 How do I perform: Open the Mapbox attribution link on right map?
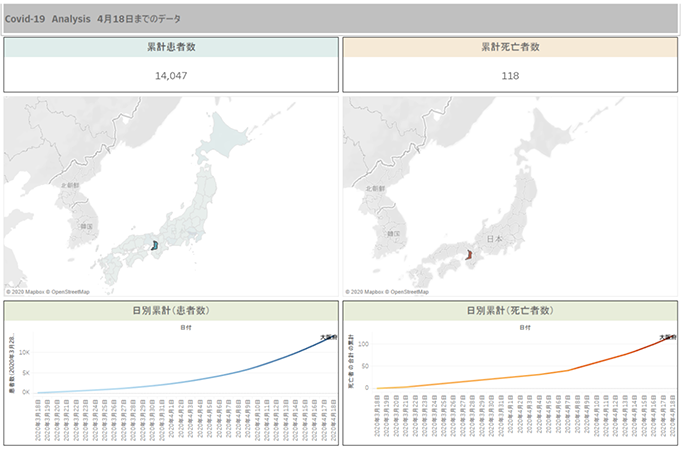(x=366, y=292)
